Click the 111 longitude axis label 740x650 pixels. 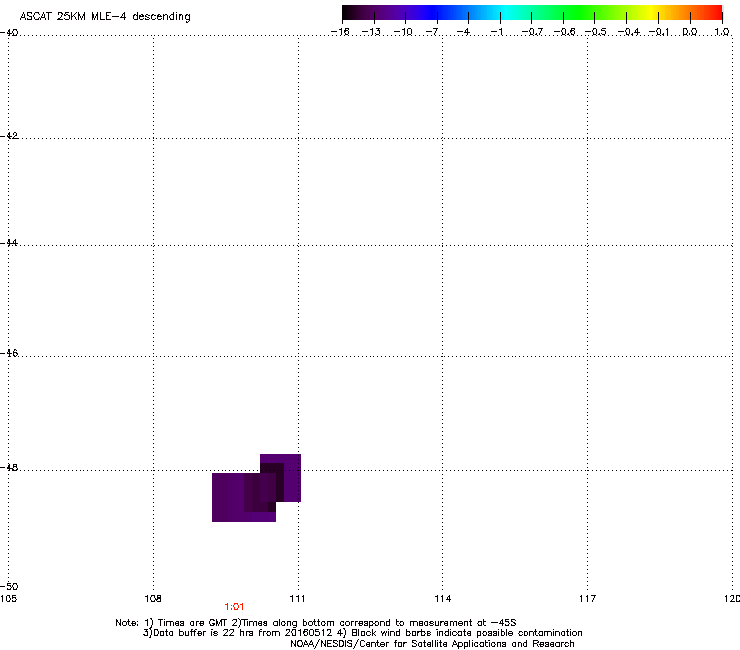click(x=297, y=599)
